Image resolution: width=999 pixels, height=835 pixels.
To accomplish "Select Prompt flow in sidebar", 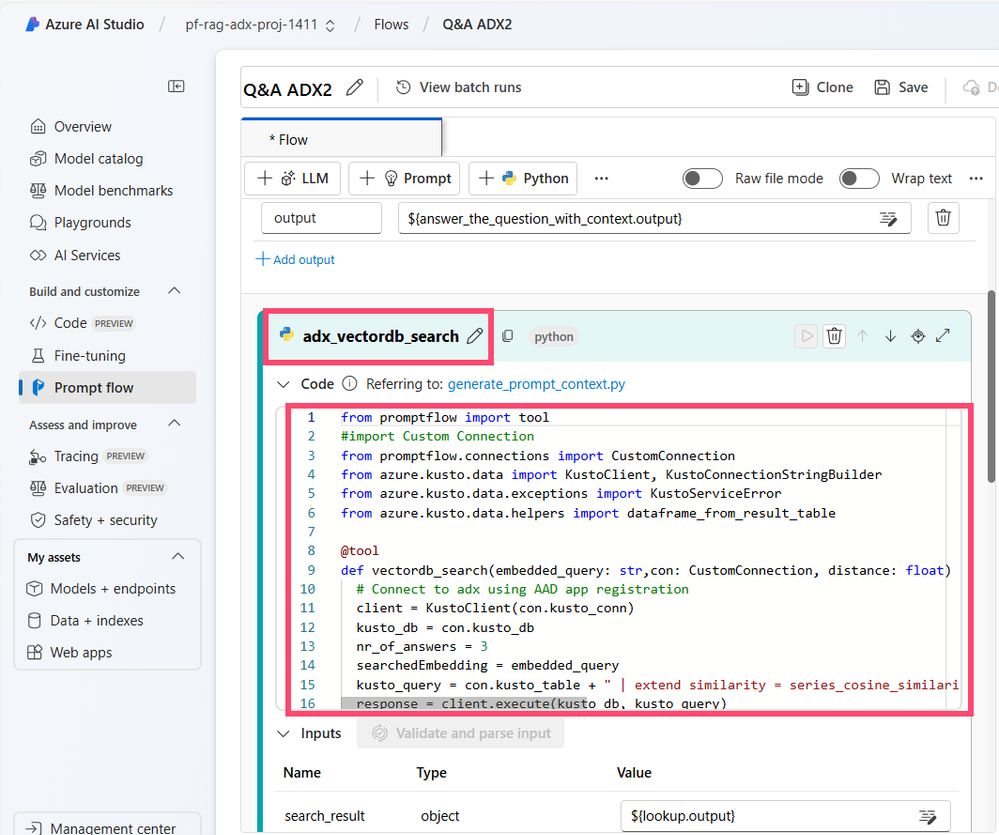I will click(x=107, y=387).
